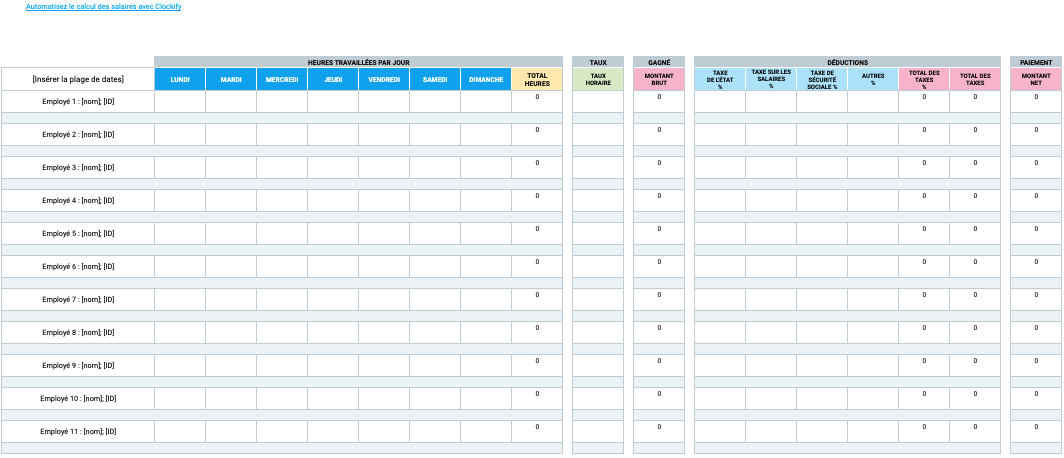1064x458 pixels.
Task: Click the LUNDI column header
Action: tap(180, 79)
